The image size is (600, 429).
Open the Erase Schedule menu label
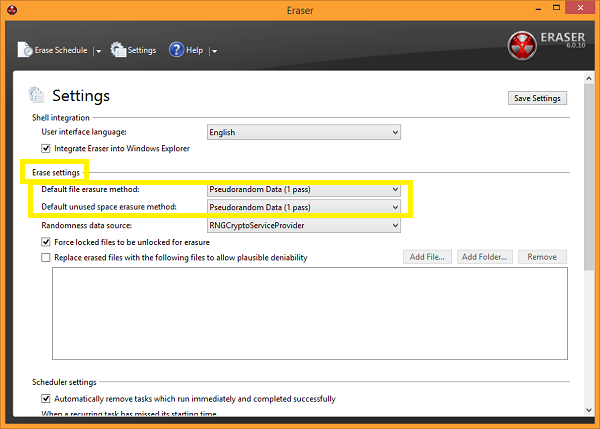coord(61,50)
